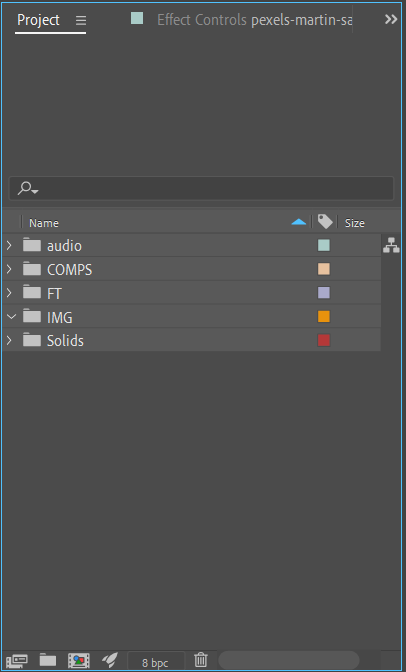Show hidden panels with double-chevron icon
Viewport: 406px width, 672px height.
pyautogui.click(x=391, y=19)
